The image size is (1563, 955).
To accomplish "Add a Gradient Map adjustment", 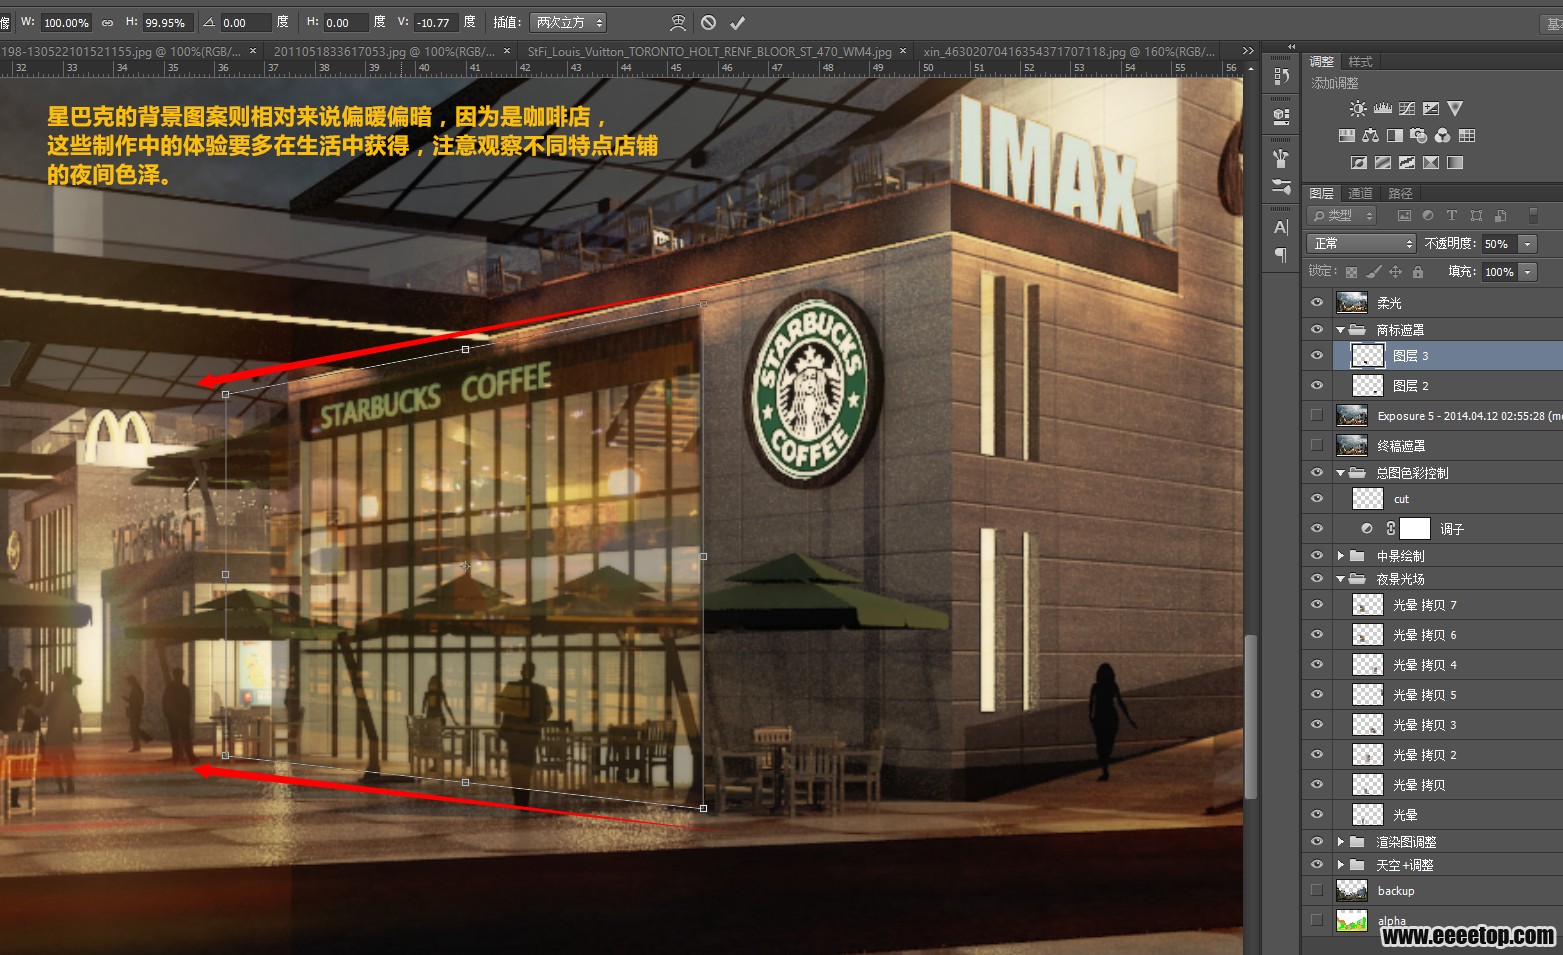I will [1455, 162].
